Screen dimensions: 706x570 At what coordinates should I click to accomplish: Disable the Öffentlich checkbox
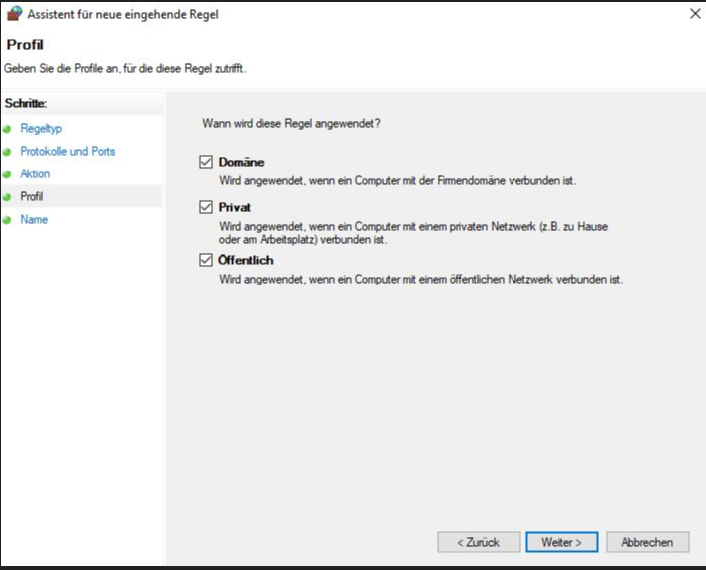pyautogui.click(x=206, y=260)
